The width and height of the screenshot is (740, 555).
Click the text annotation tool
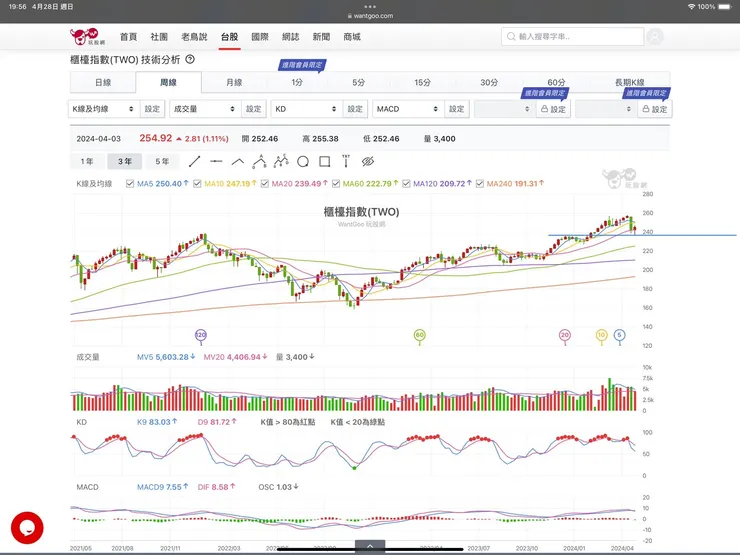pos(345,161)
